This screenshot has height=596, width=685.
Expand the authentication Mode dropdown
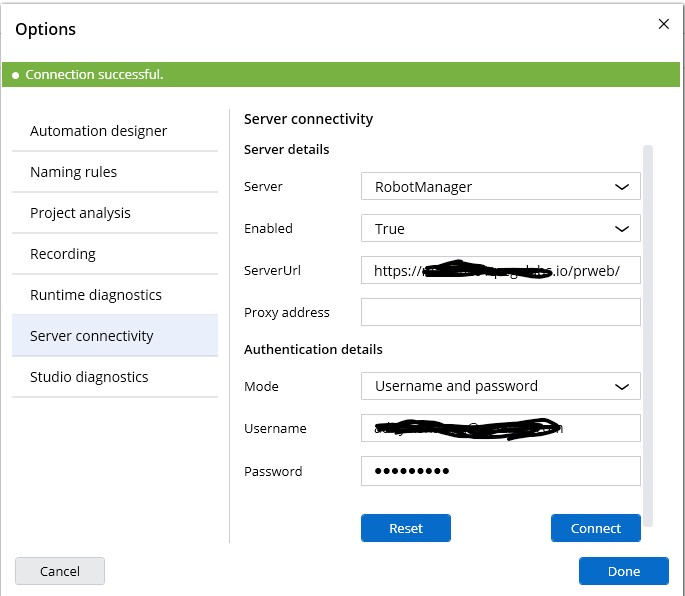[500, 386]
